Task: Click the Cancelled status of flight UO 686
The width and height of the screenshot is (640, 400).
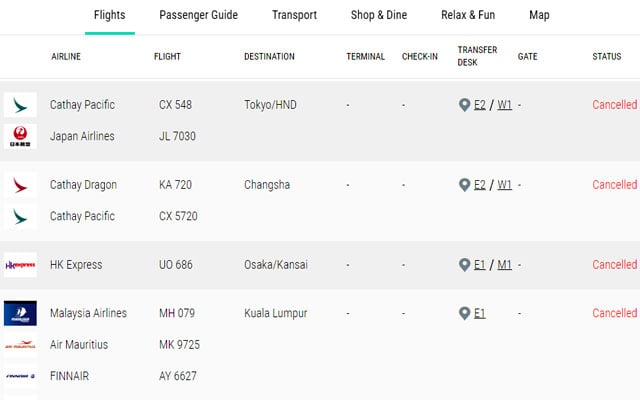Action: [x=614, y=265]
